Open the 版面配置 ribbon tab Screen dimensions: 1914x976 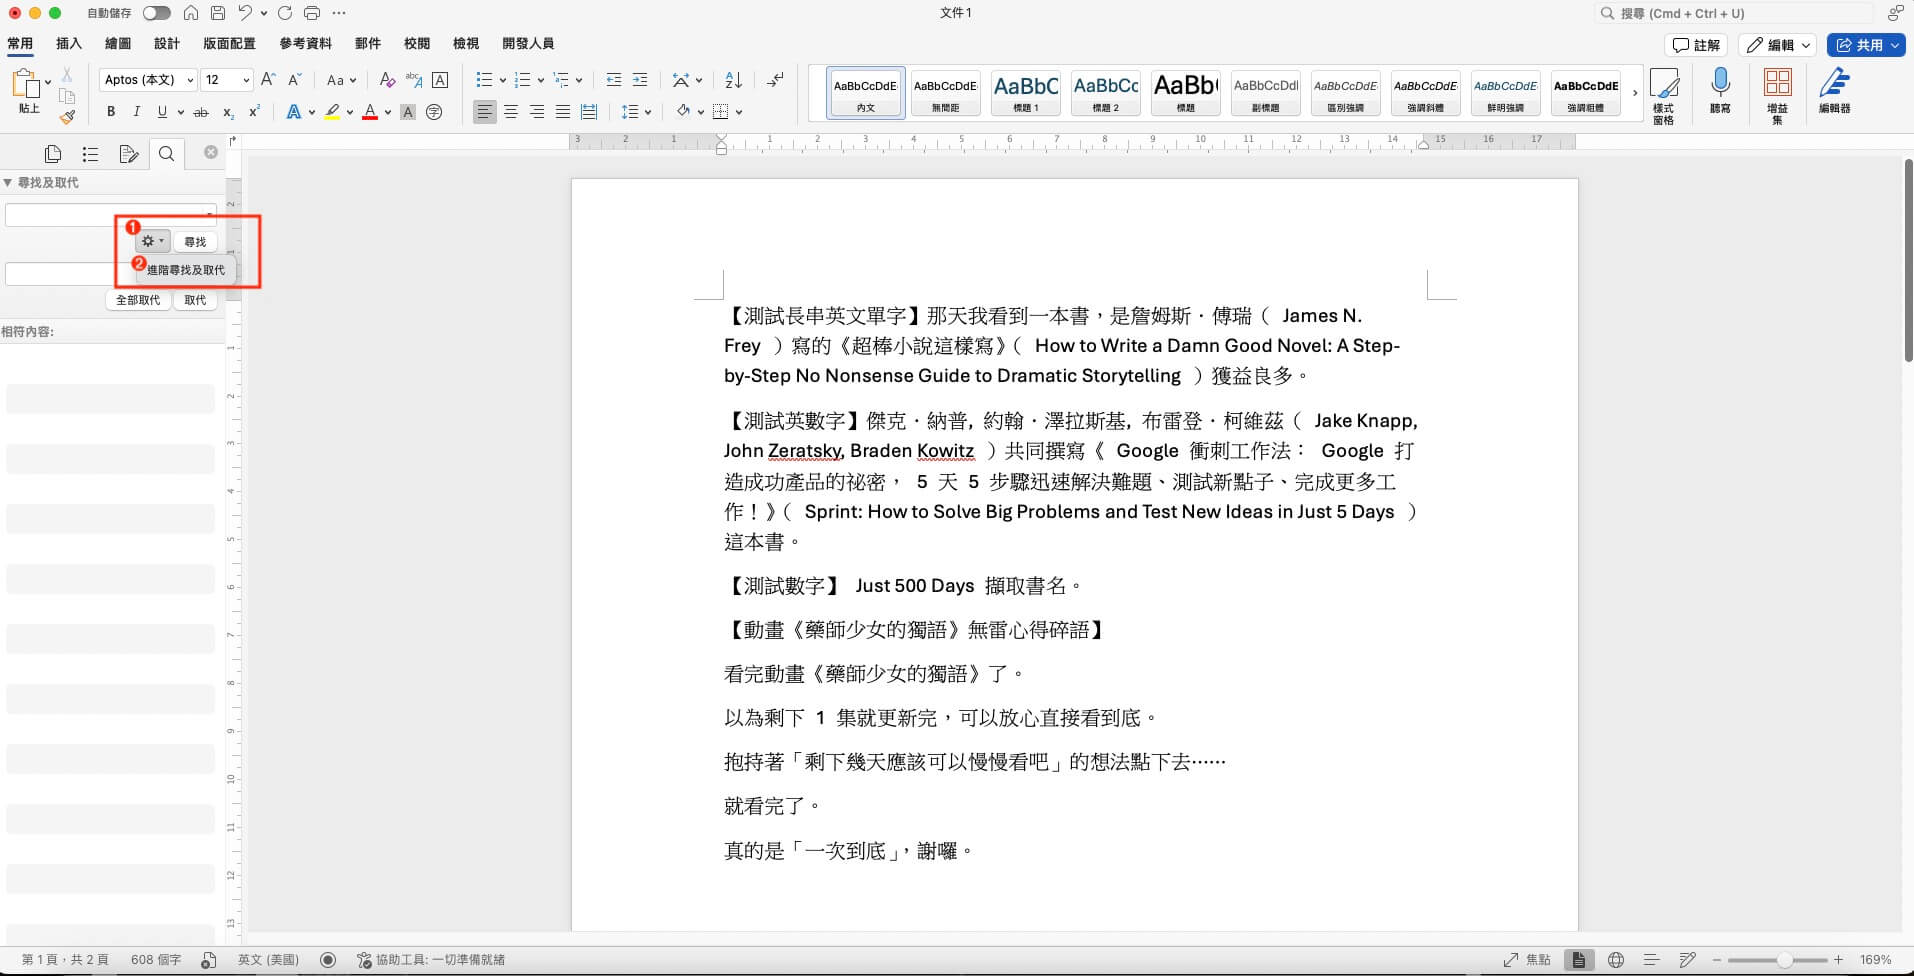pyautogui.click(x=229, y=43)
